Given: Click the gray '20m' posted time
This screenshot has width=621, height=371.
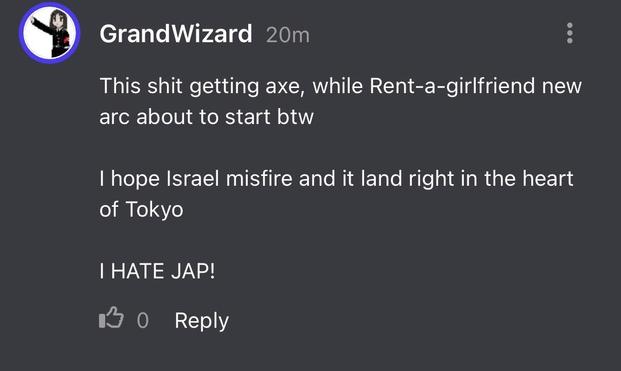Looking at the screenshot, I should 288,35.
